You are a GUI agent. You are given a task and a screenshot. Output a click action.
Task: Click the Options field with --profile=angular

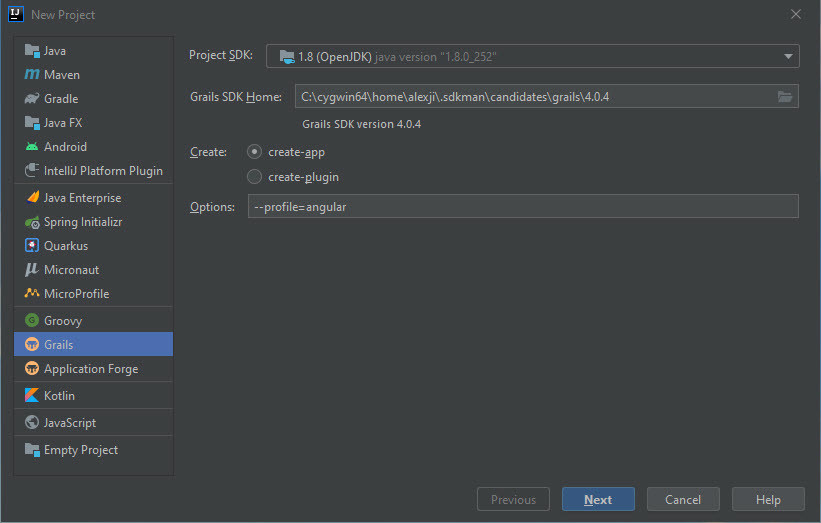(x=523, y=206)
